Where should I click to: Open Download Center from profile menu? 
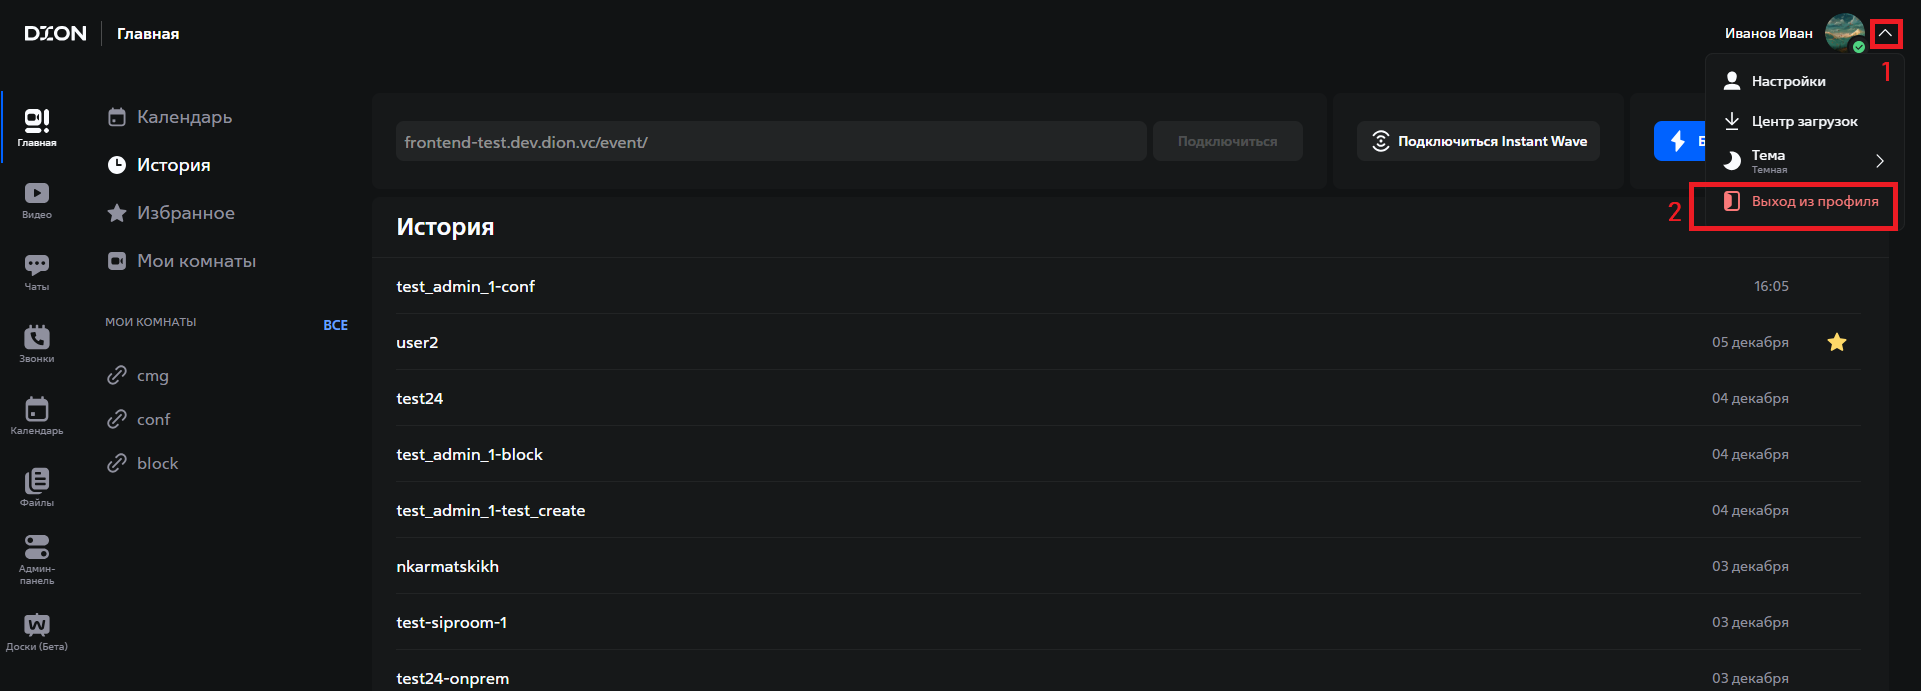(x=1804, y=121)
